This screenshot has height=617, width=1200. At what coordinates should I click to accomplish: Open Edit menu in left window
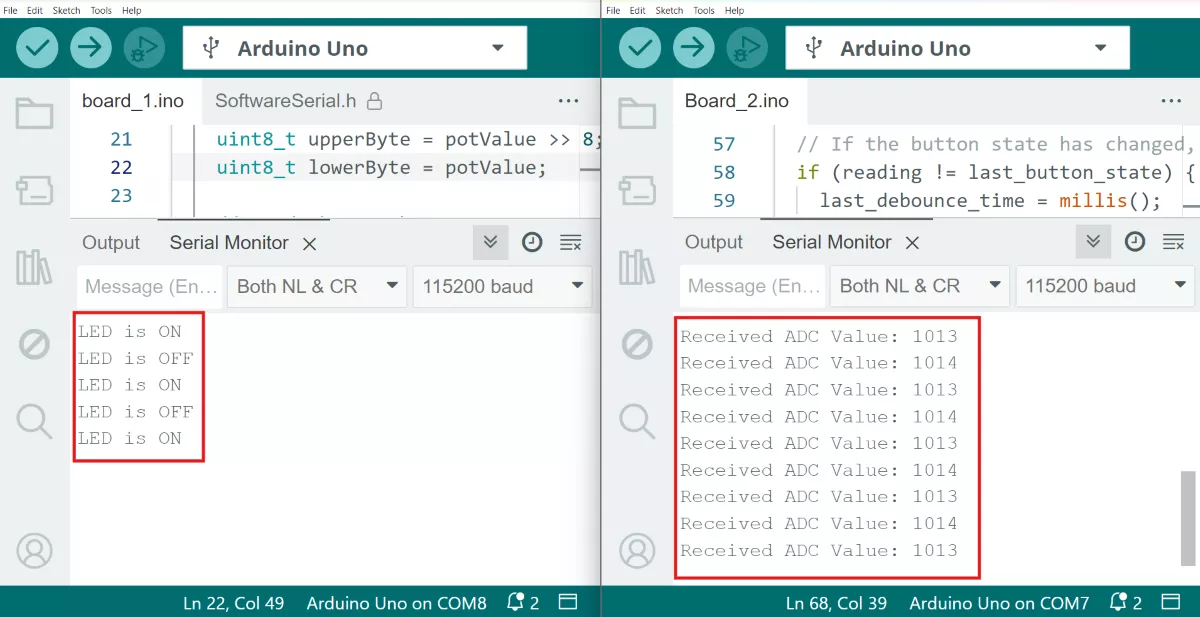point(35,10)
